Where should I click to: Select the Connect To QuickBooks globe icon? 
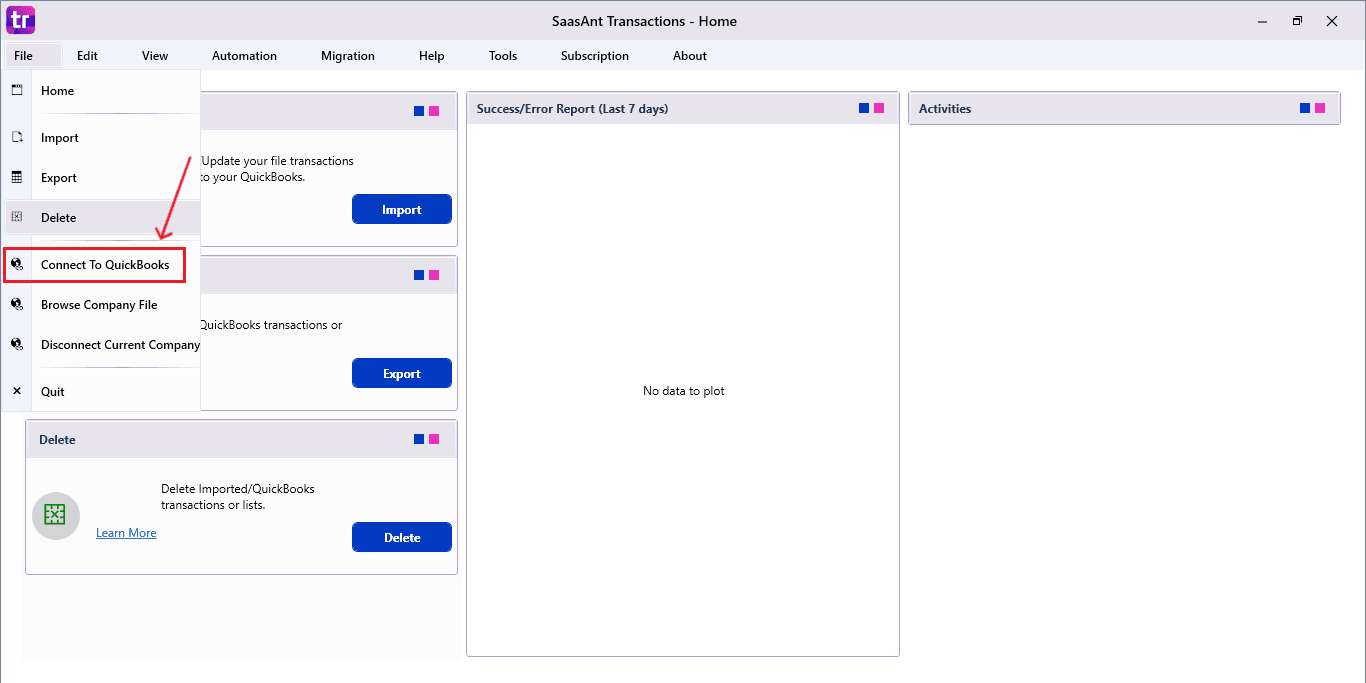17,264
